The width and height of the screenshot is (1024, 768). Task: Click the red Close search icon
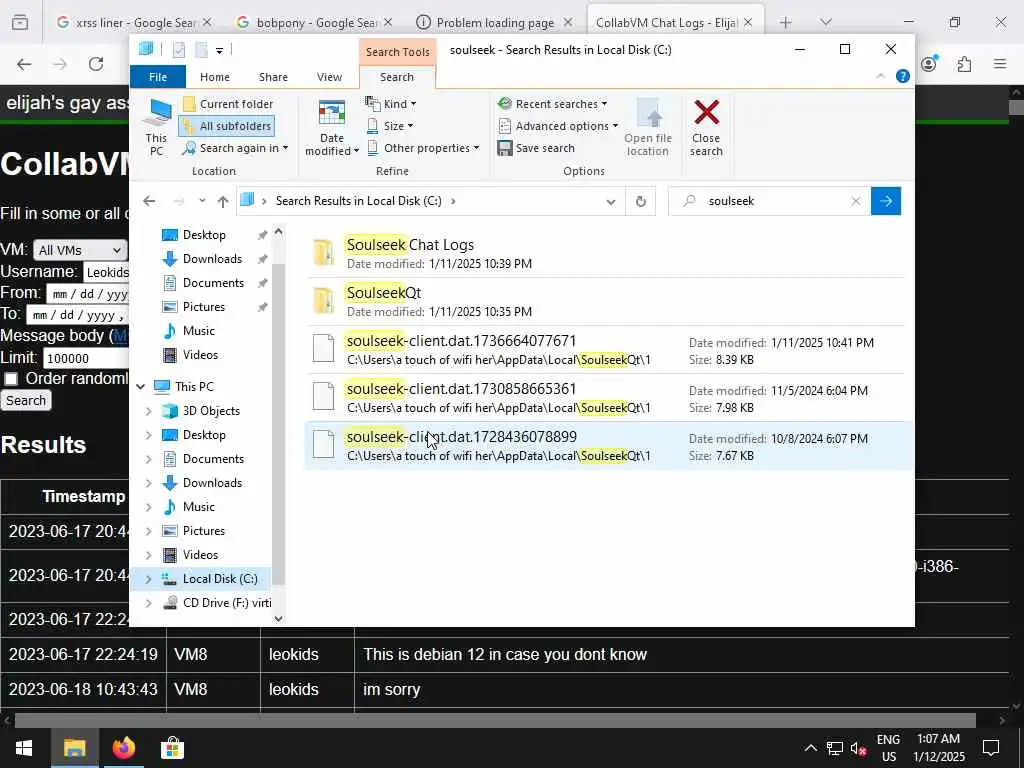point(707,113)
